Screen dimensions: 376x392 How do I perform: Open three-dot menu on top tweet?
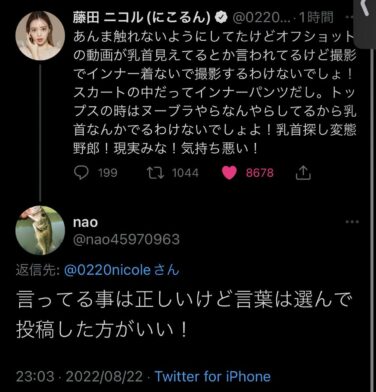pyautogui.click(x=349, y=17)
